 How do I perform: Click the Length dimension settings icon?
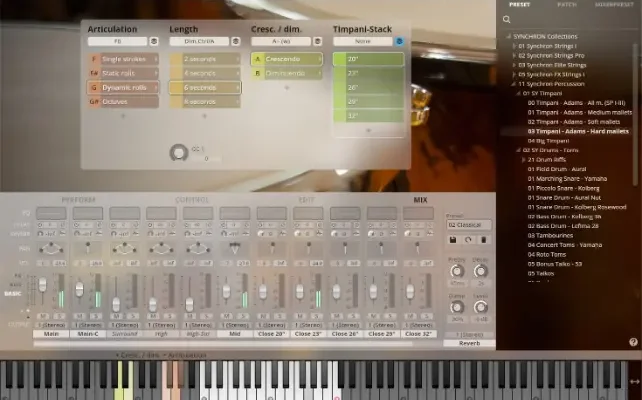coord(236,42)
